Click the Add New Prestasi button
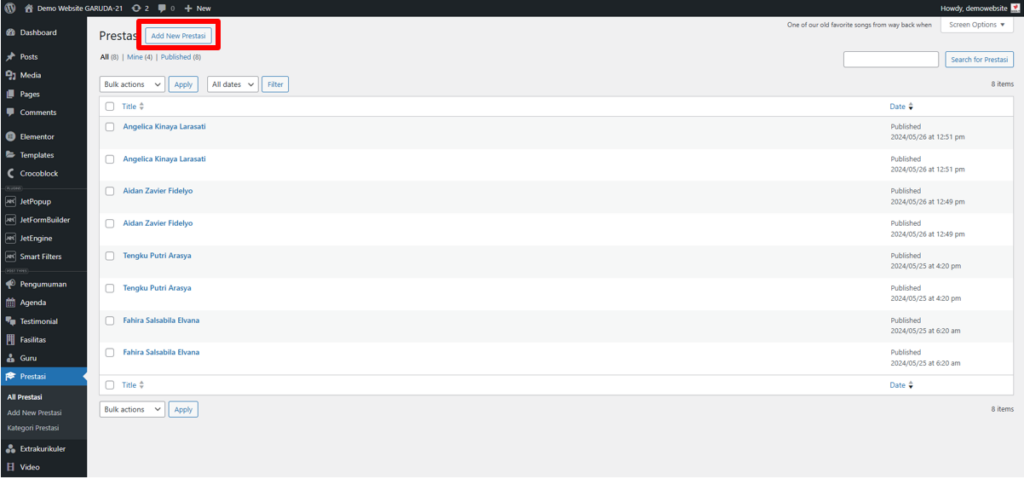 tap(178, 36)
